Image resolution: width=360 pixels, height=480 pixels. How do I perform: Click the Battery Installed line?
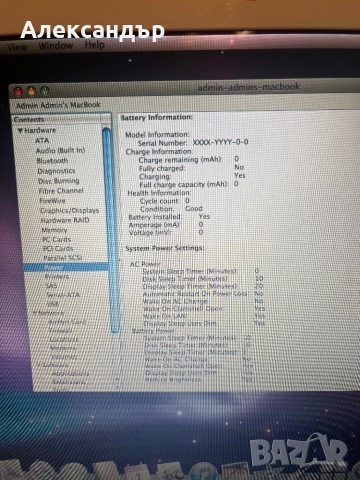[169, 217]
